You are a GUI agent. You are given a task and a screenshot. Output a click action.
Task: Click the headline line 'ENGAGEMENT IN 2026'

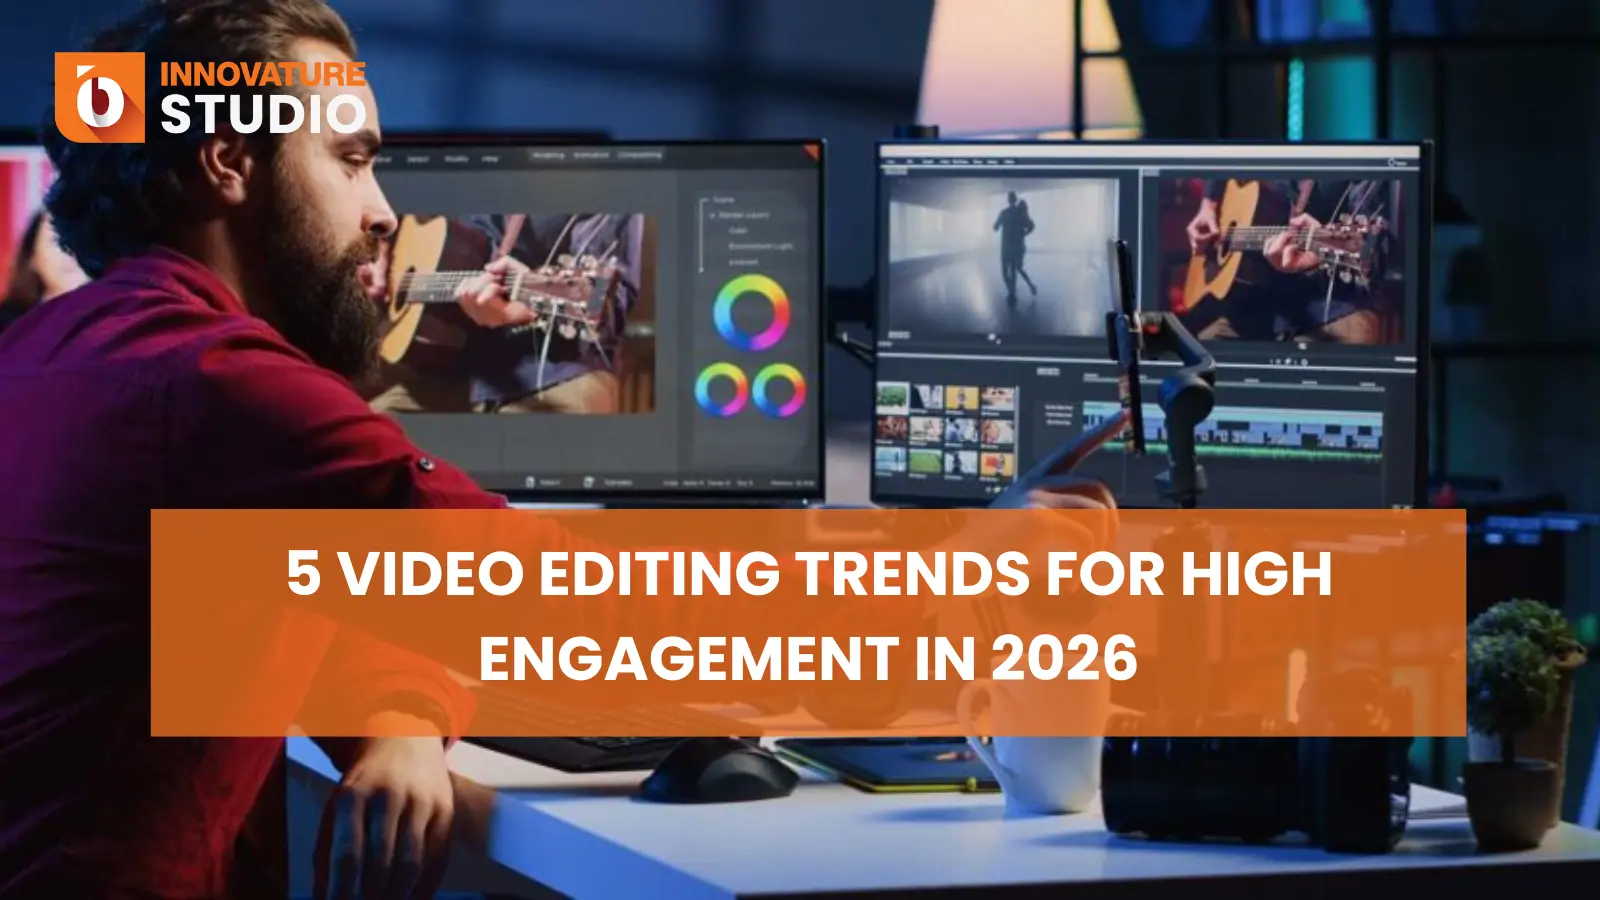[808, 659]
